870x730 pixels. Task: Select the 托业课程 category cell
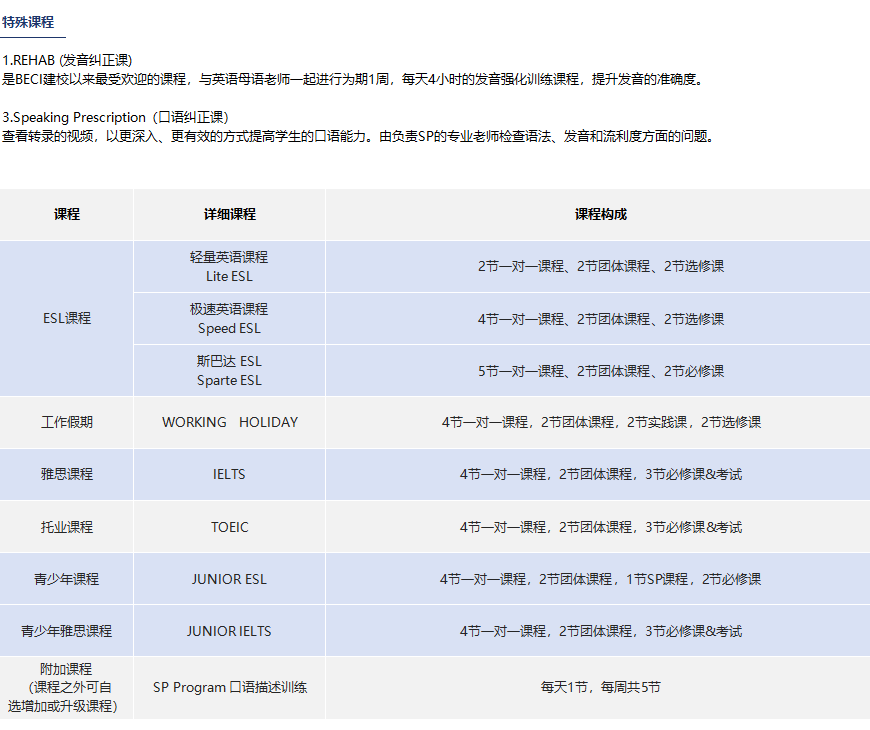[x=67, y=527]
